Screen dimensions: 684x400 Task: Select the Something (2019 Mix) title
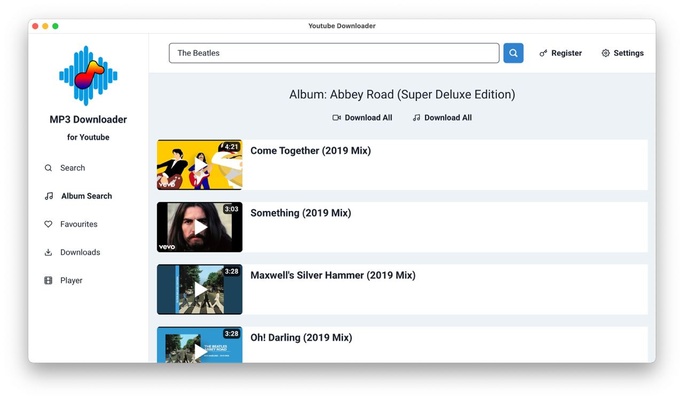coord(301,213)
